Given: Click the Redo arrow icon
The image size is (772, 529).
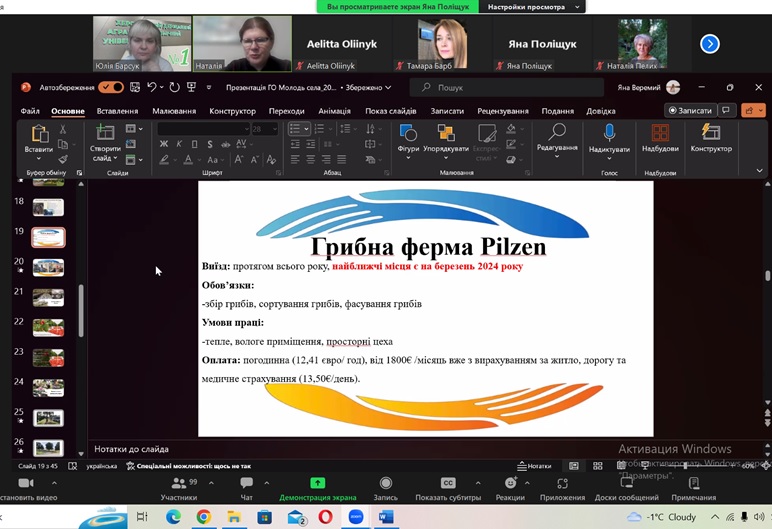Looking at the screenshot, I should 174,87.
